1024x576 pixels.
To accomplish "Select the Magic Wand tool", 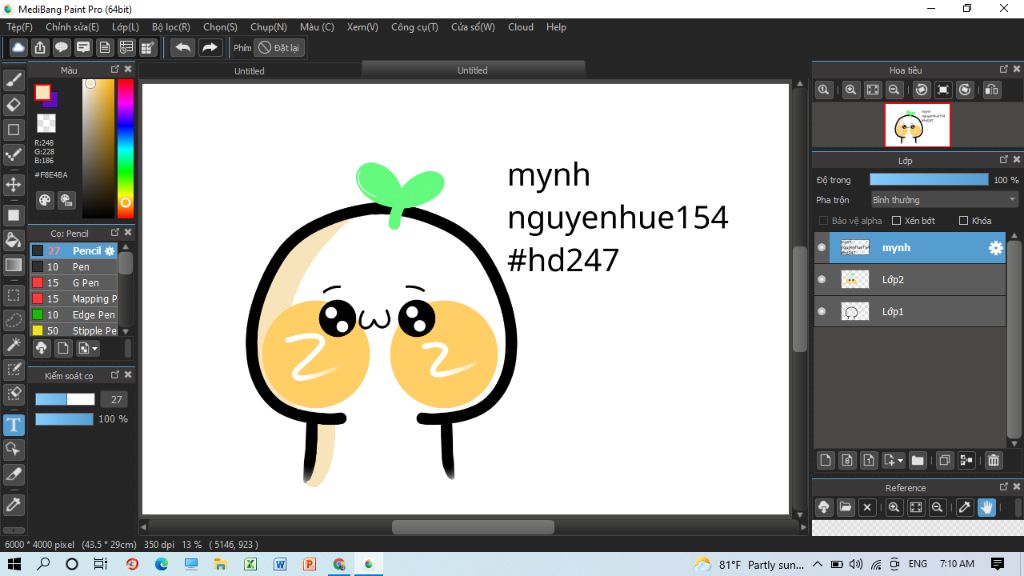I will pos(14,345).
